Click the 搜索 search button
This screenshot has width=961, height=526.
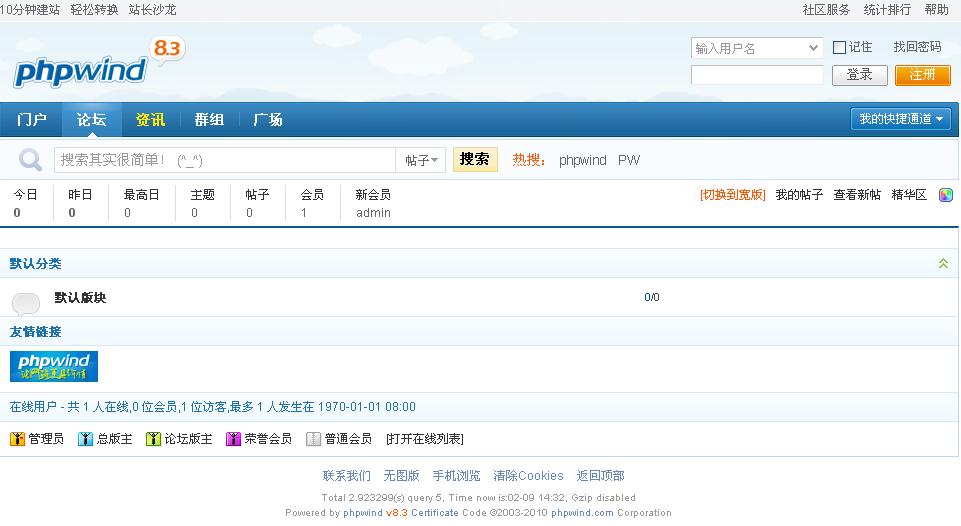475,159
